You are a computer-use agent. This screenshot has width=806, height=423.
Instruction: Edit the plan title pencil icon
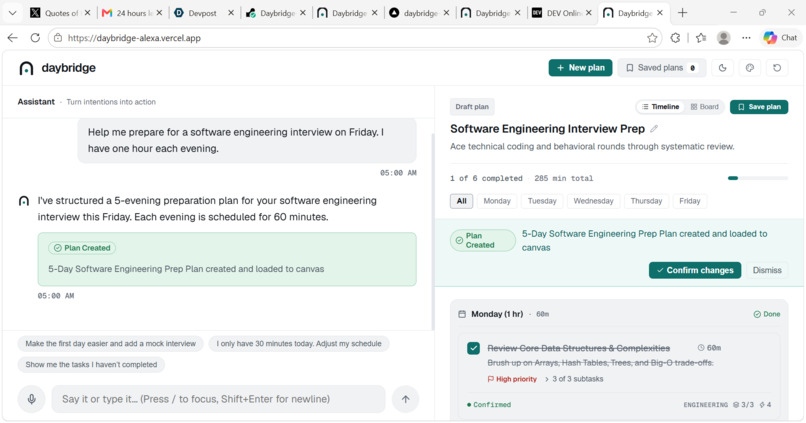[x=654, y=128]
